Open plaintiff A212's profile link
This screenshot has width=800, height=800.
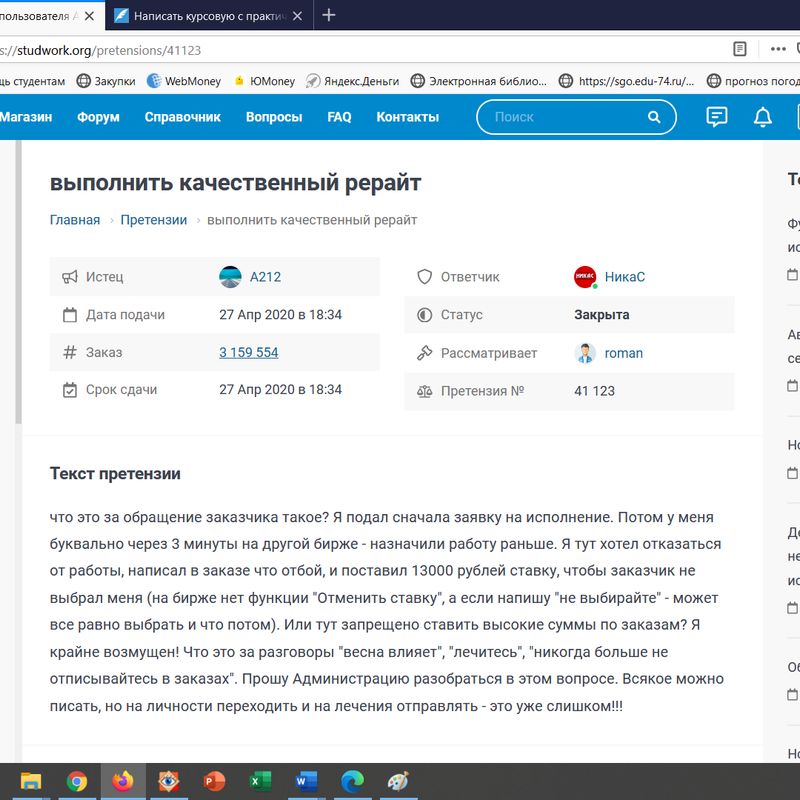coord(265,277)
